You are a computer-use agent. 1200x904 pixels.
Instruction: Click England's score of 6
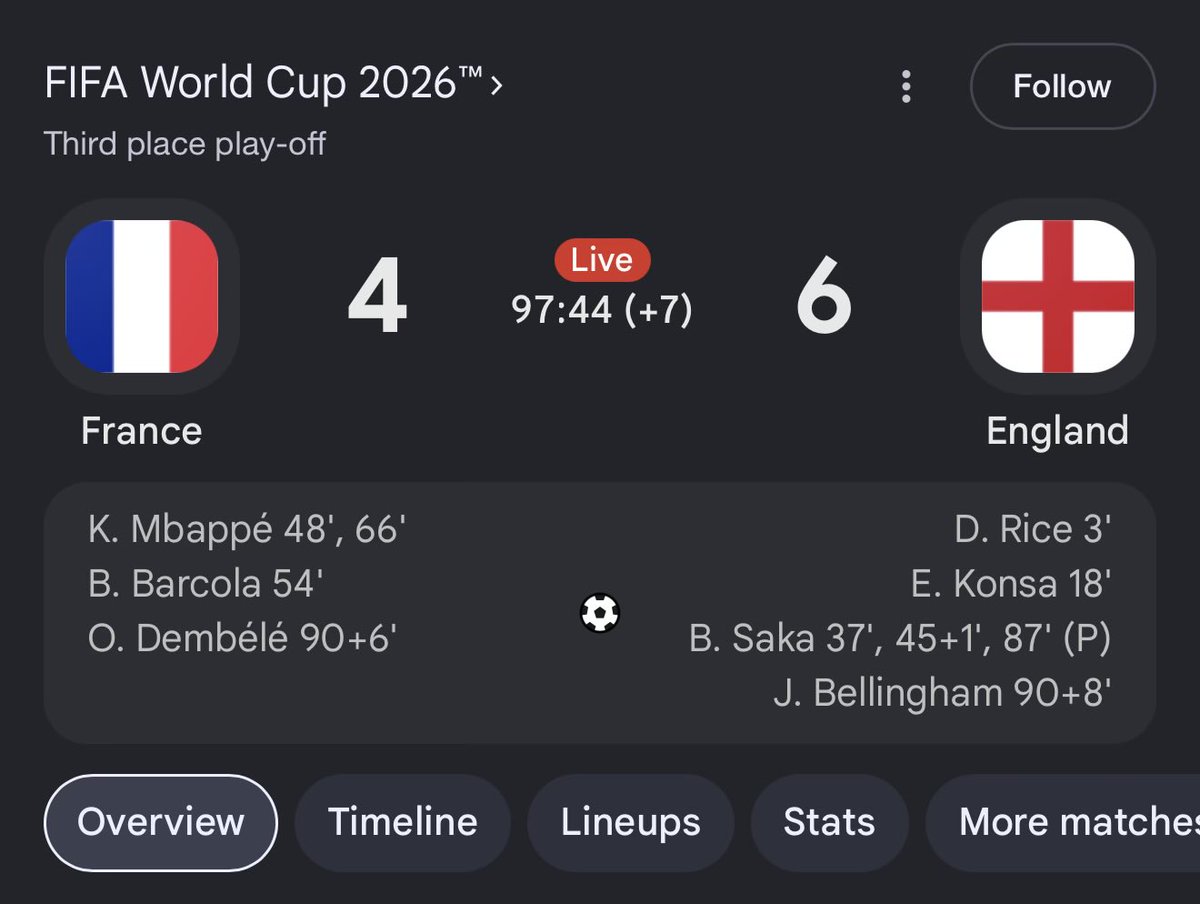[824, 297]
